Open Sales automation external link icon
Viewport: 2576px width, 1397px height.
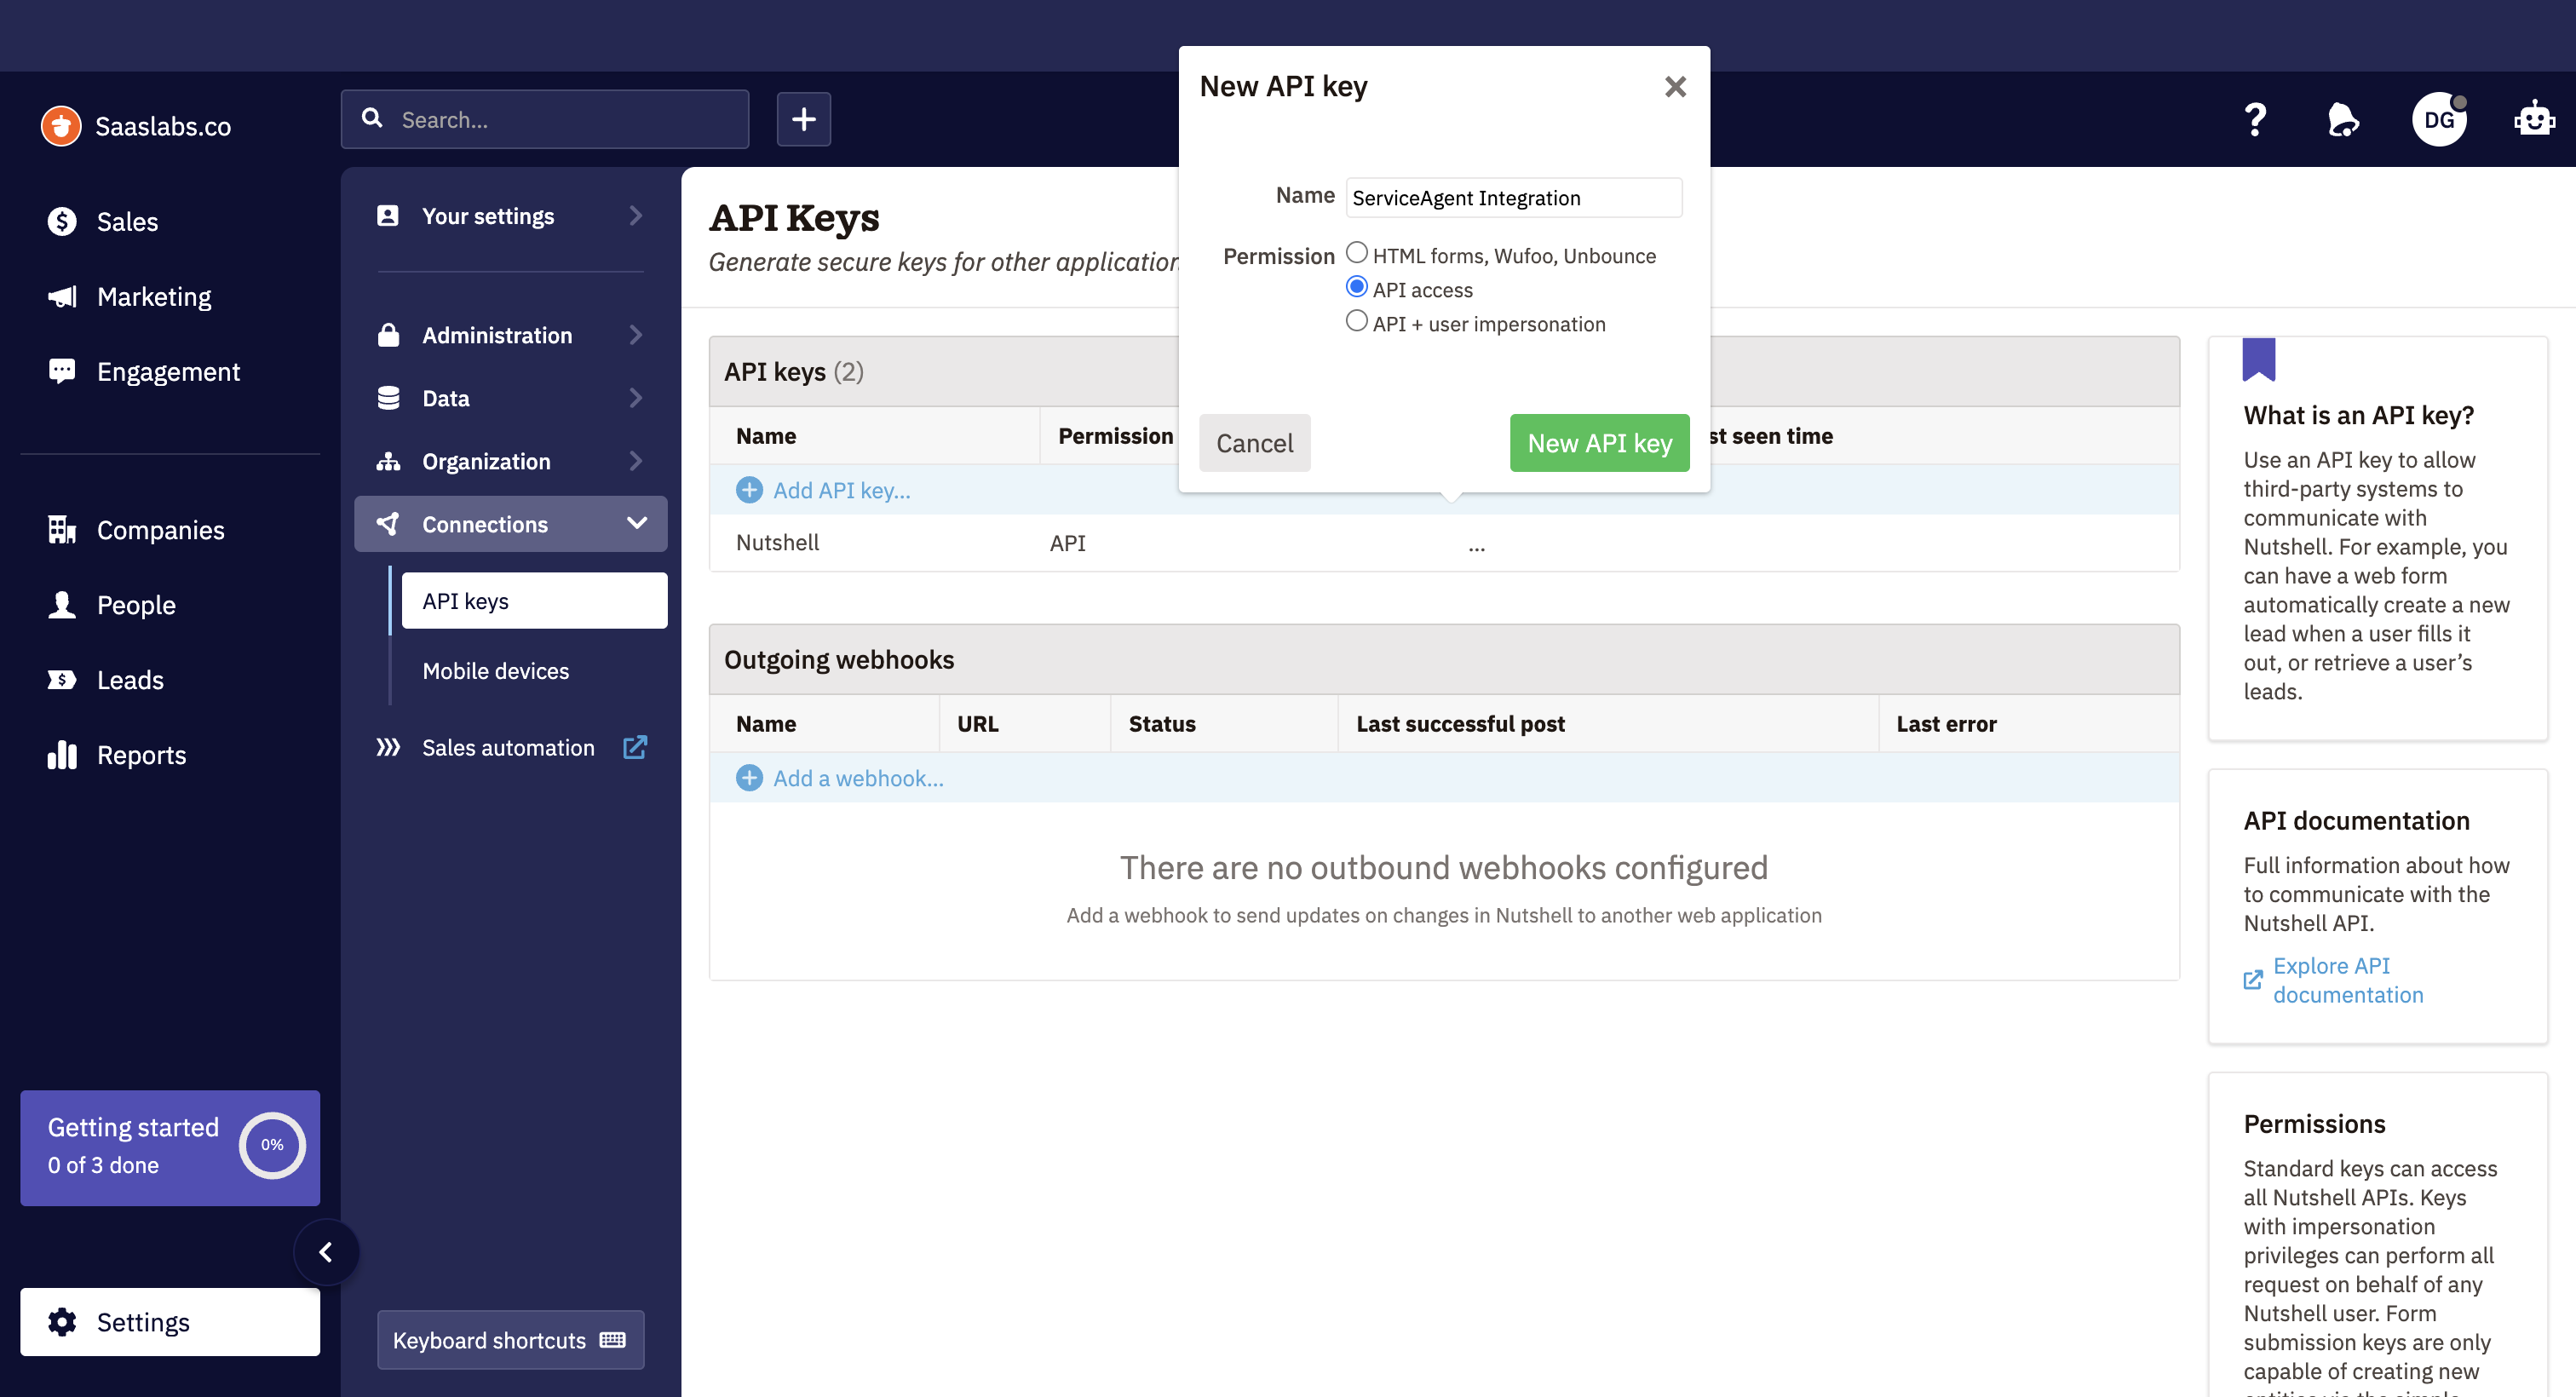635,747
